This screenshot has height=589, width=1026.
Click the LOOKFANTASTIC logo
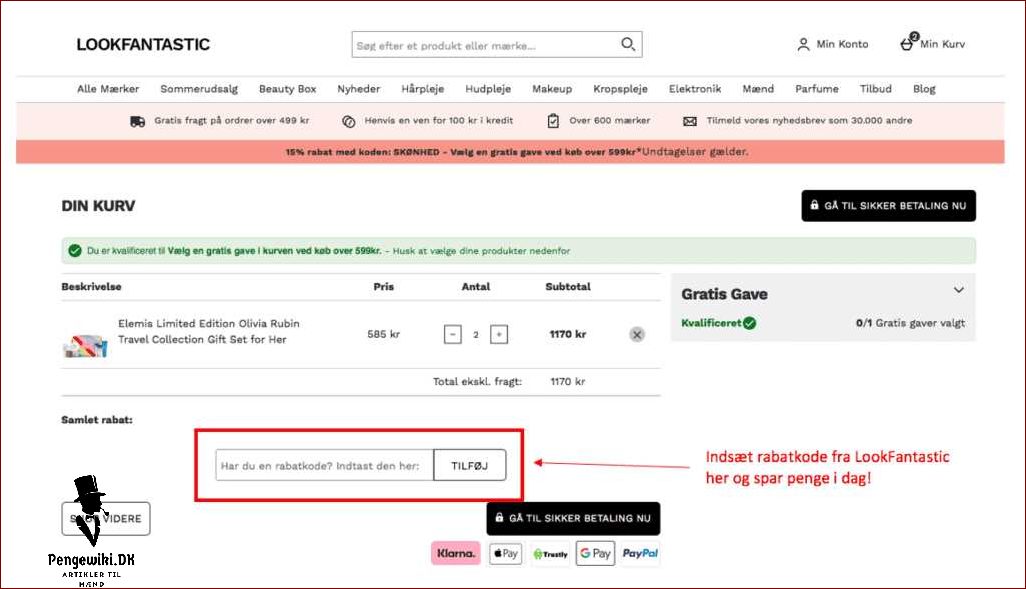(x=143, y=45)
